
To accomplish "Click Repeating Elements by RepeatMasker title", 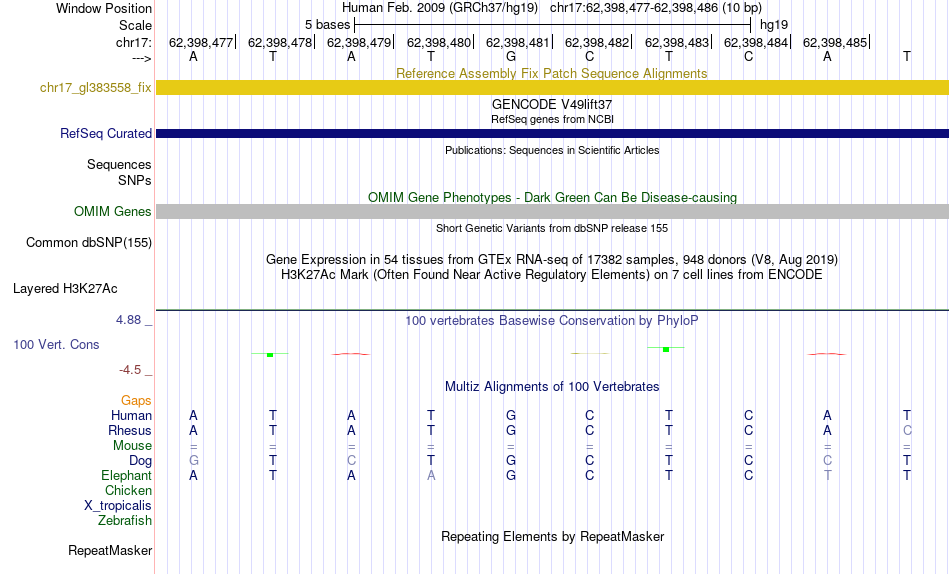I will click(553, 537).
